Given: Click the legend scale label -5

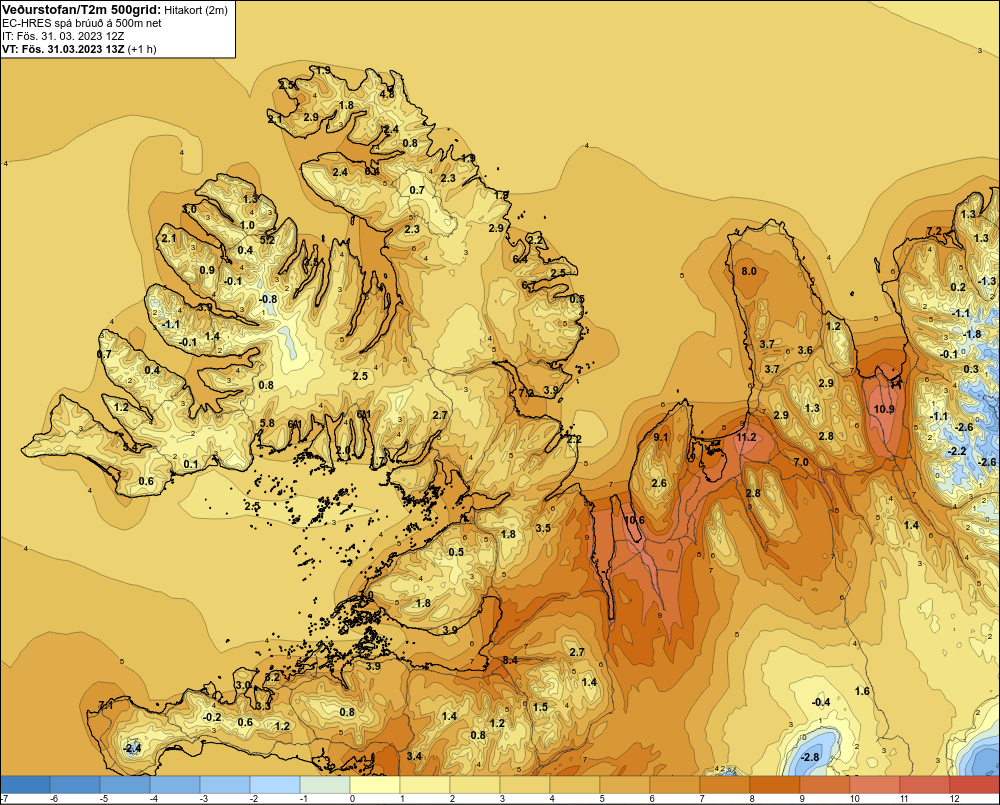Looking at the screenshot, I should 105,799.
